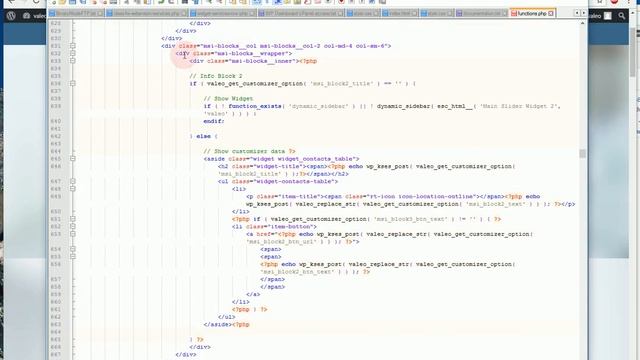Click line number 663 in the gutter
The height and width of the screenshot is (360, 640).
tap(56, 324)
